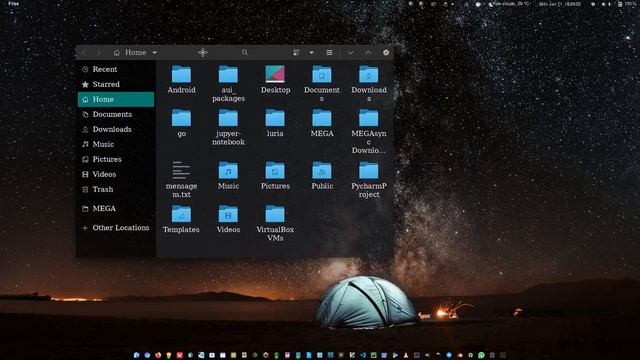This screenshot has width=640, height=360.
Task: Click the down chevron window button
Action: (350, 53)
